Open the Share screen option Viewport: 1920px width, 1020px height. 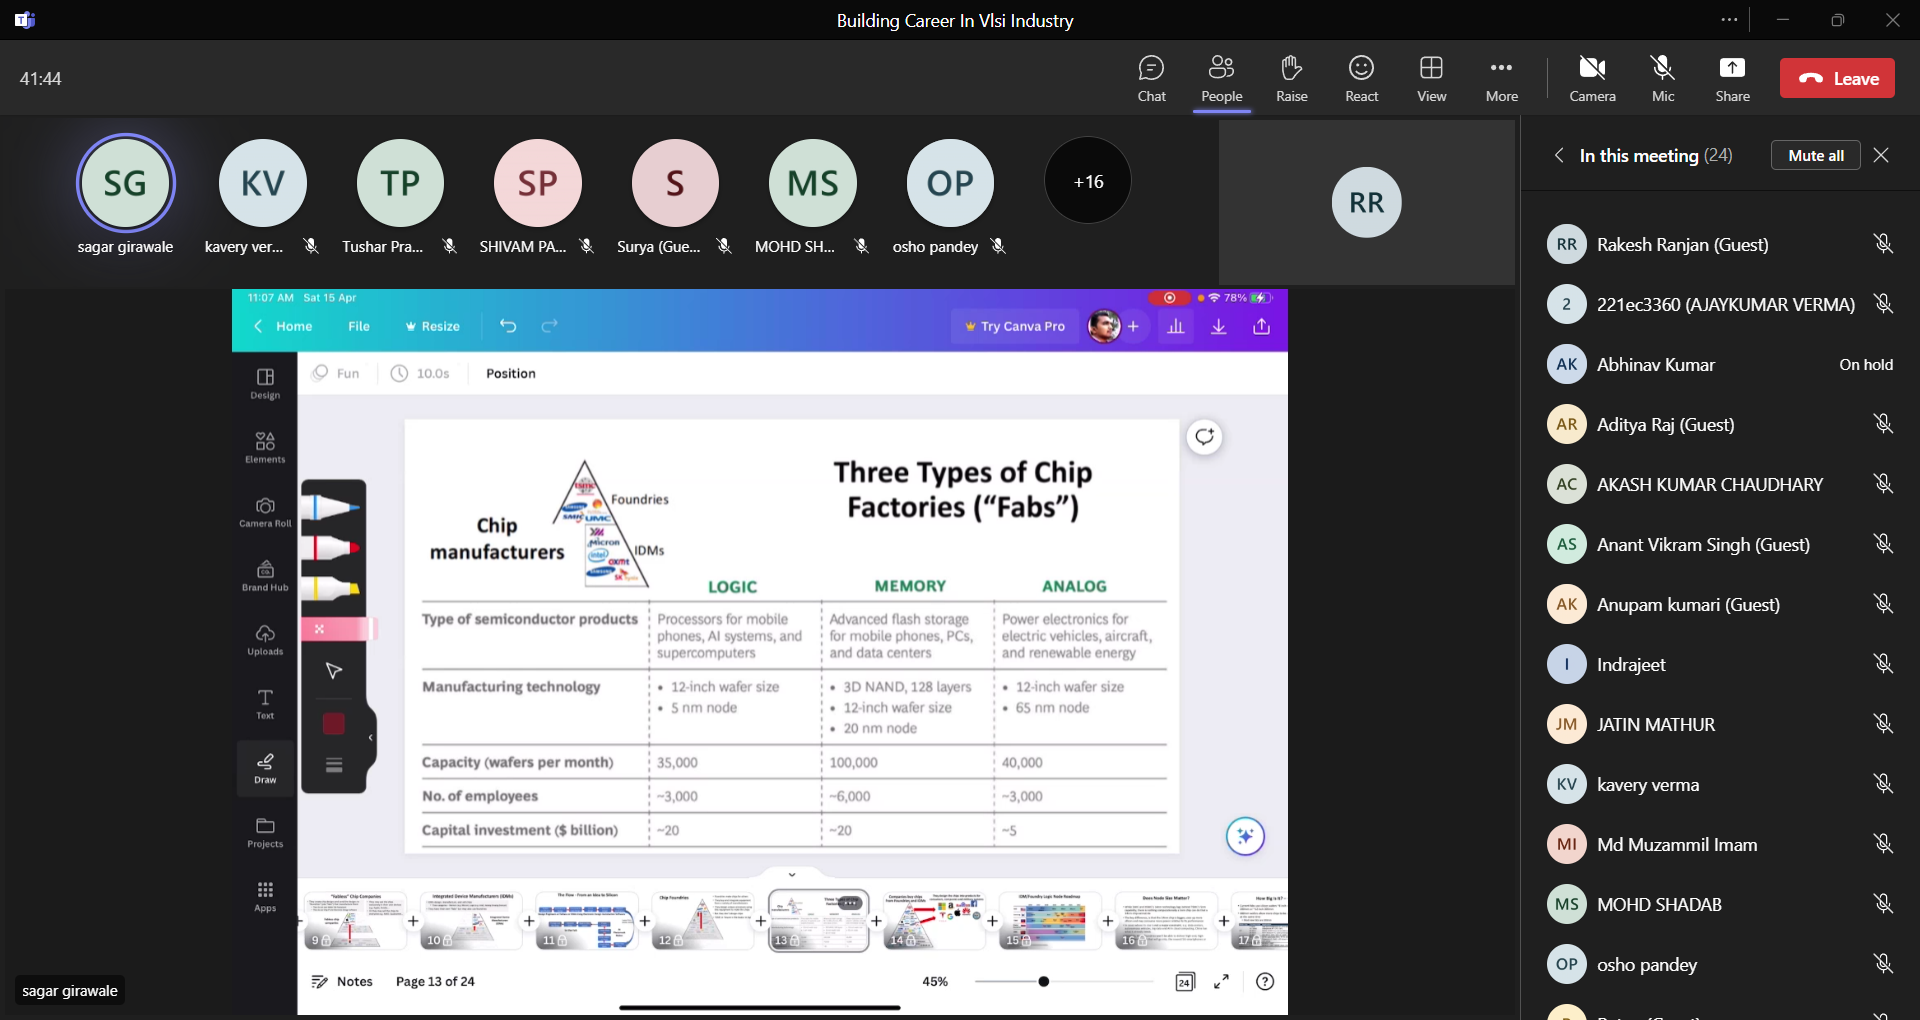1732,79
